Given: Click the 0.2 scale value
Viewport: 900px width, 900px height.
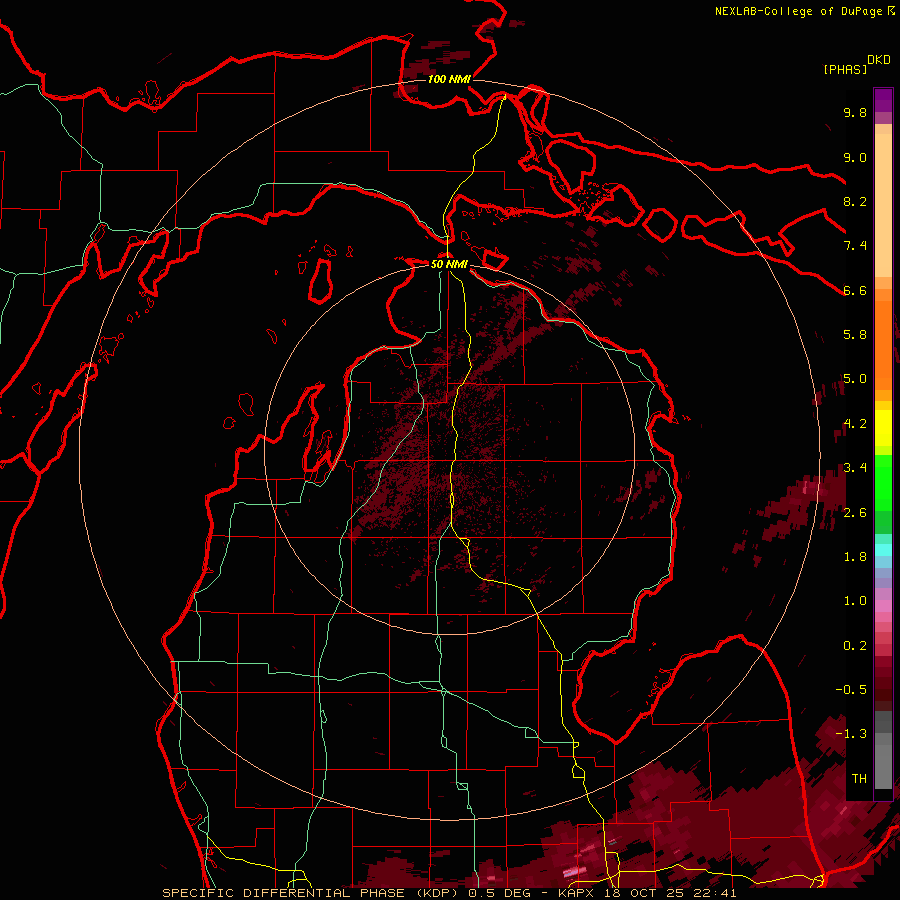Looking at the screenshot, I should pyautogui.click(x=855, y=646).
